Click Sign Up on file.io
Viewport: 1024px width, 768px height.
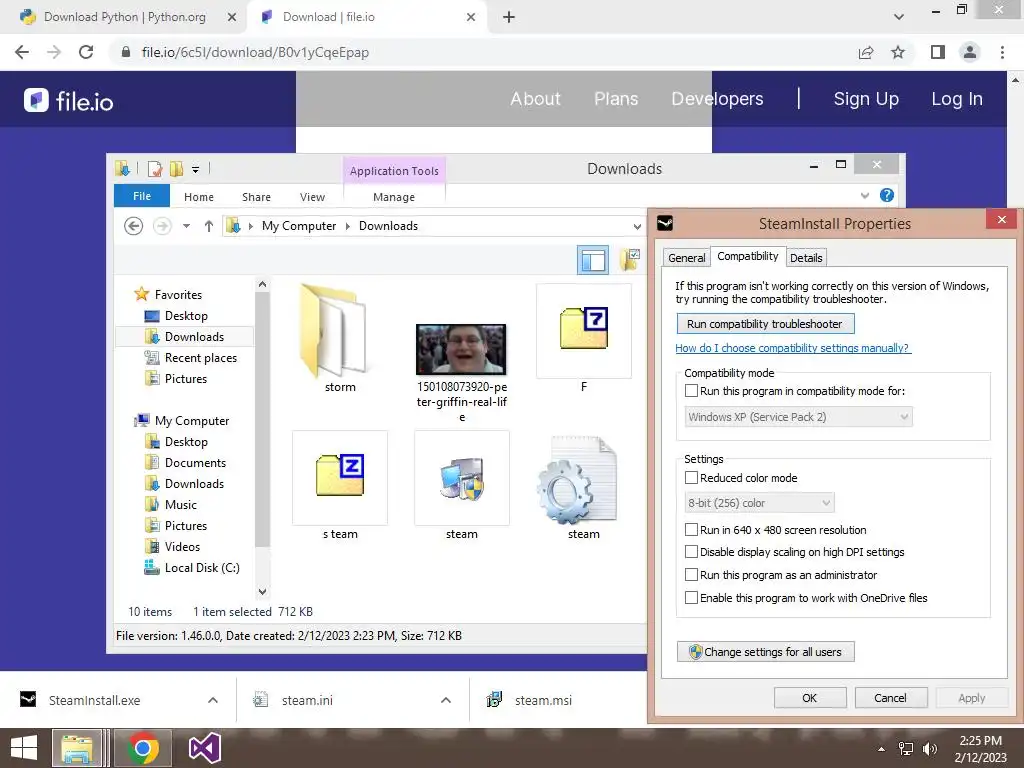tap(866, 99)
